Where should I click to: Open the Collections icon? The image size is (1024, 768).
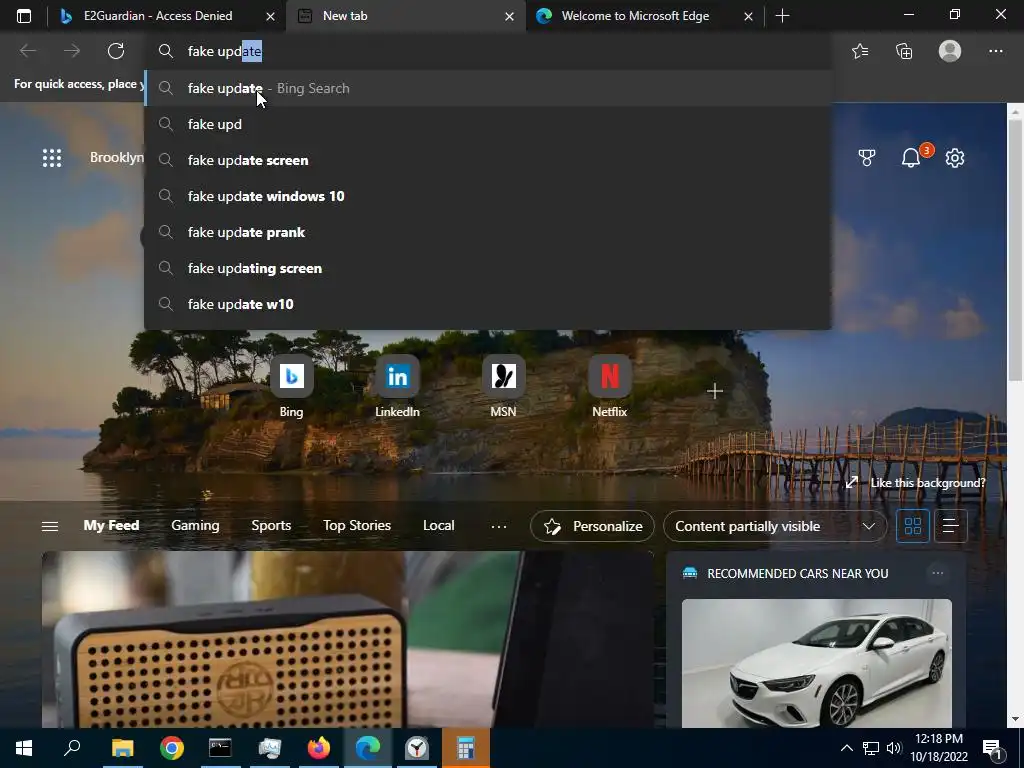pos(904,51)
